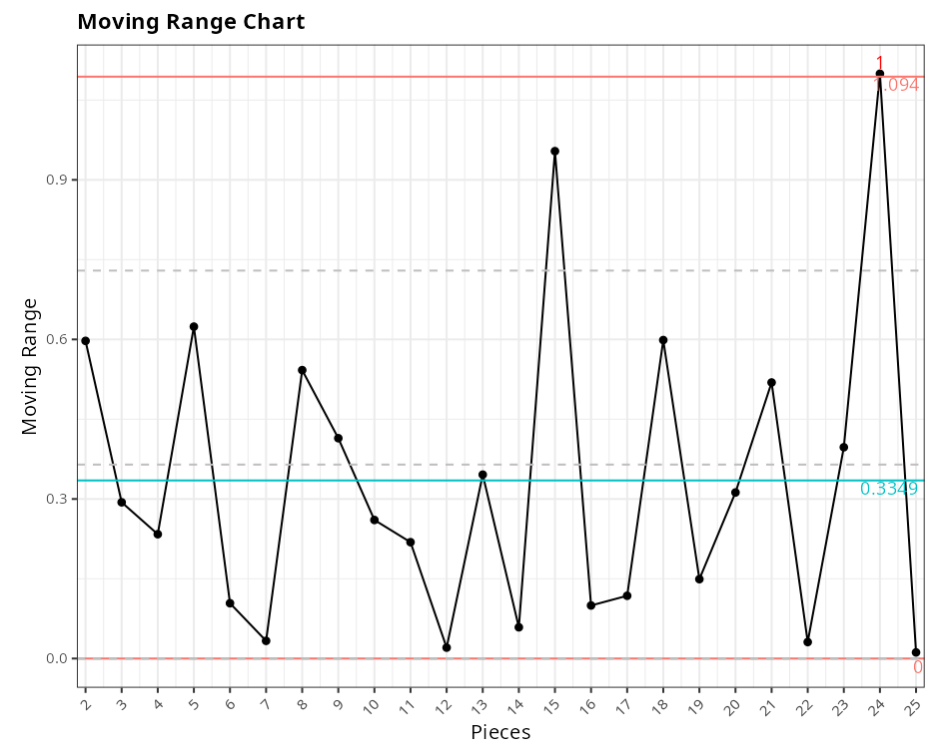
Task: Click the 0.9 y-axis tick label
Action: [54, 180]
